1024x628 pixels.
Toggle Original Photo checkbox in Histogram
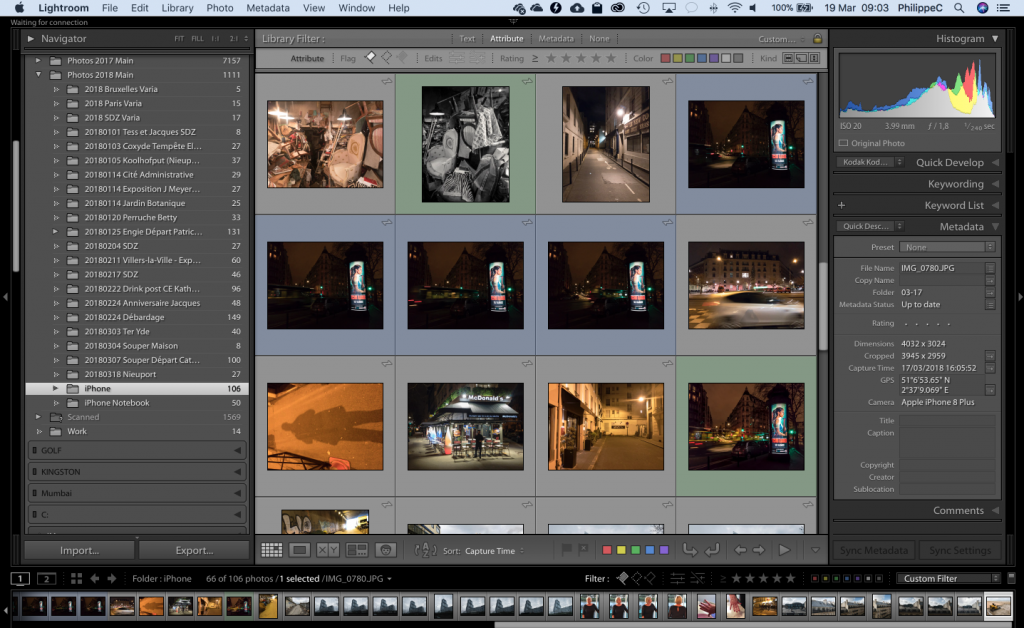coord(843,143)
